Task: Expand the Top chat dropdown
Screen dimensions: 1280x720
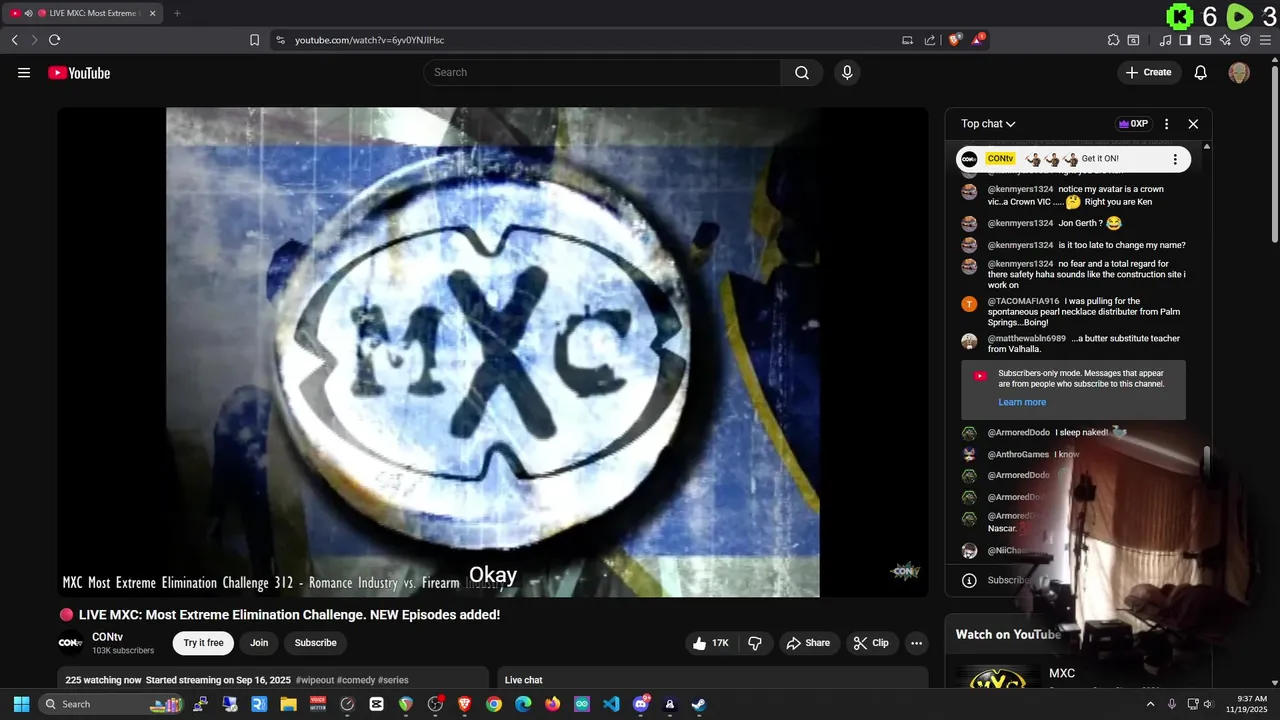Action: pos(988,124)
